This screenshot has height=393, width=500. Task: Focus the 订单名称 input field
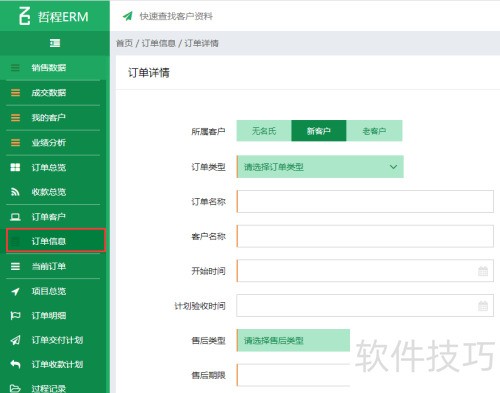click(x=365, y=201)
